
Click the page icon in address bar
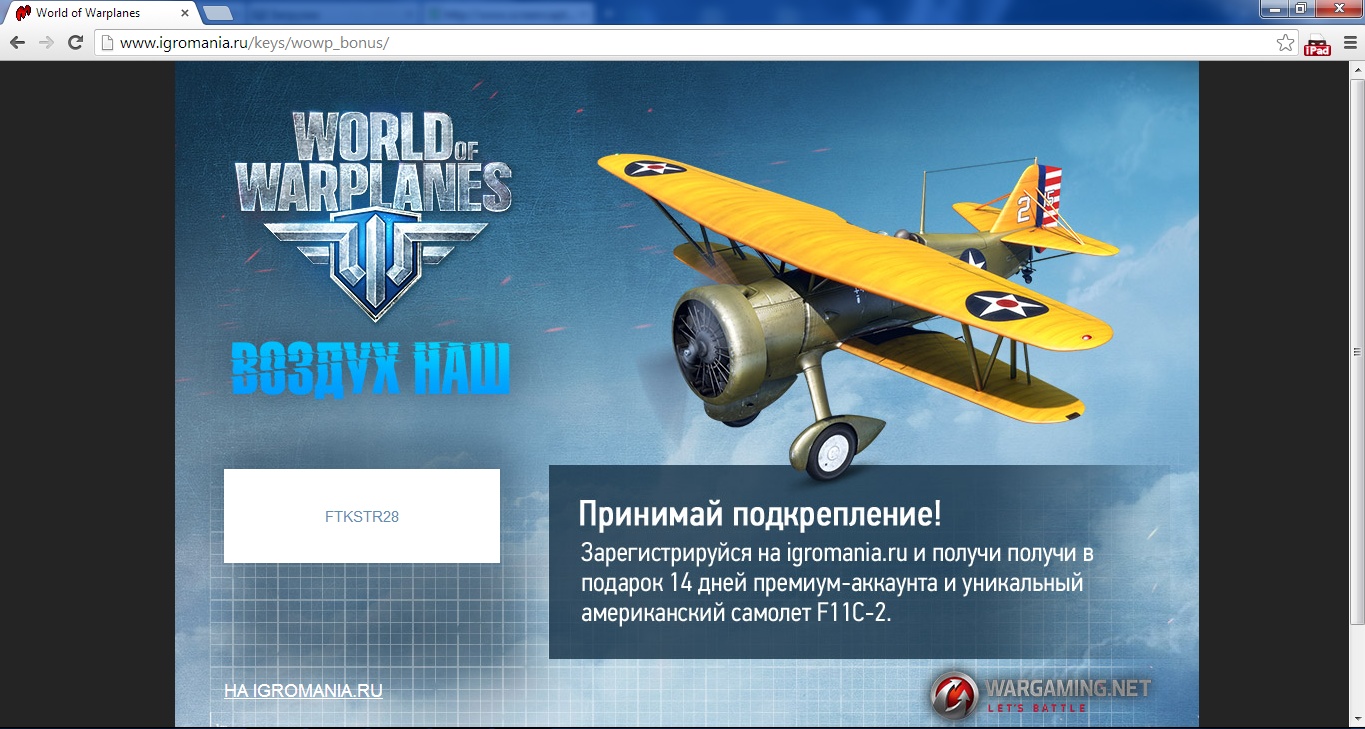pyautogui.click(x=106, y=43)
